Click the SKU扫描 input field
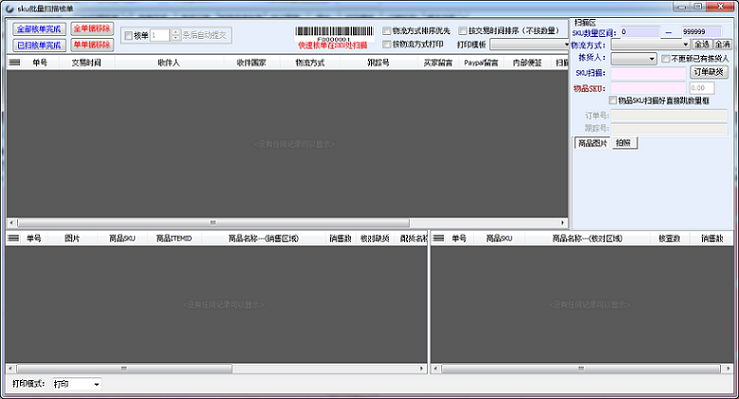The height and width of the screenshot is (399, 739). 649,73
